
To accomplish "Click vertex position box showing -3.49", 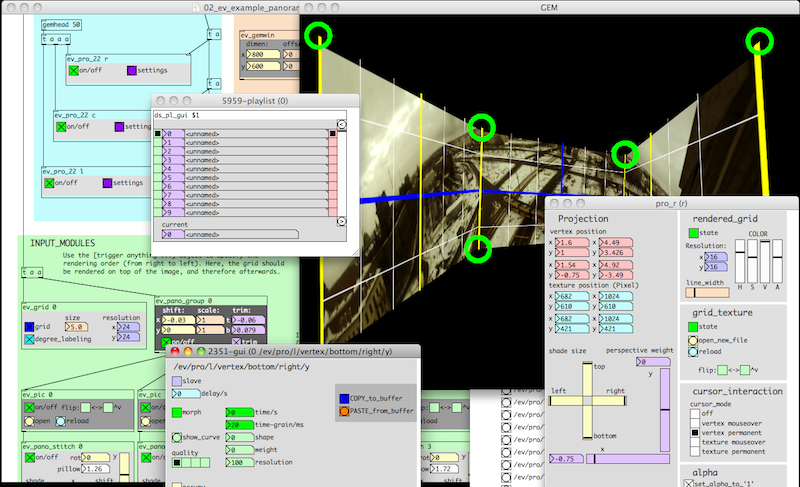I will coord(616,275).
